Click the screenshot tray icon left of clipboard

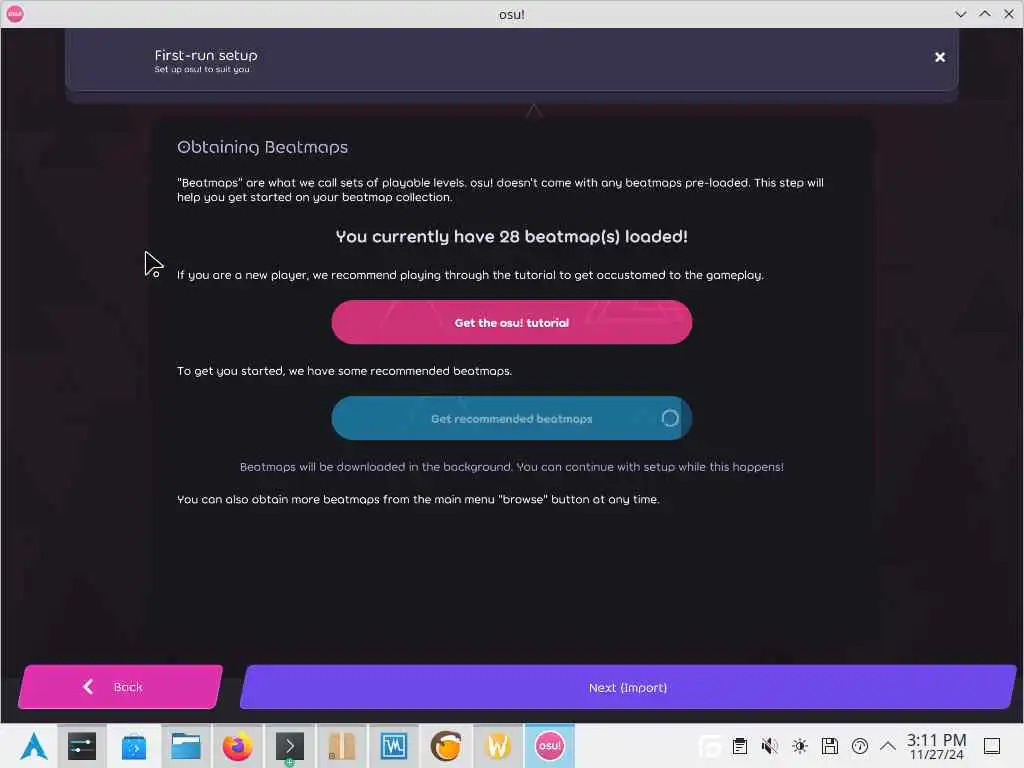(710, 746)
